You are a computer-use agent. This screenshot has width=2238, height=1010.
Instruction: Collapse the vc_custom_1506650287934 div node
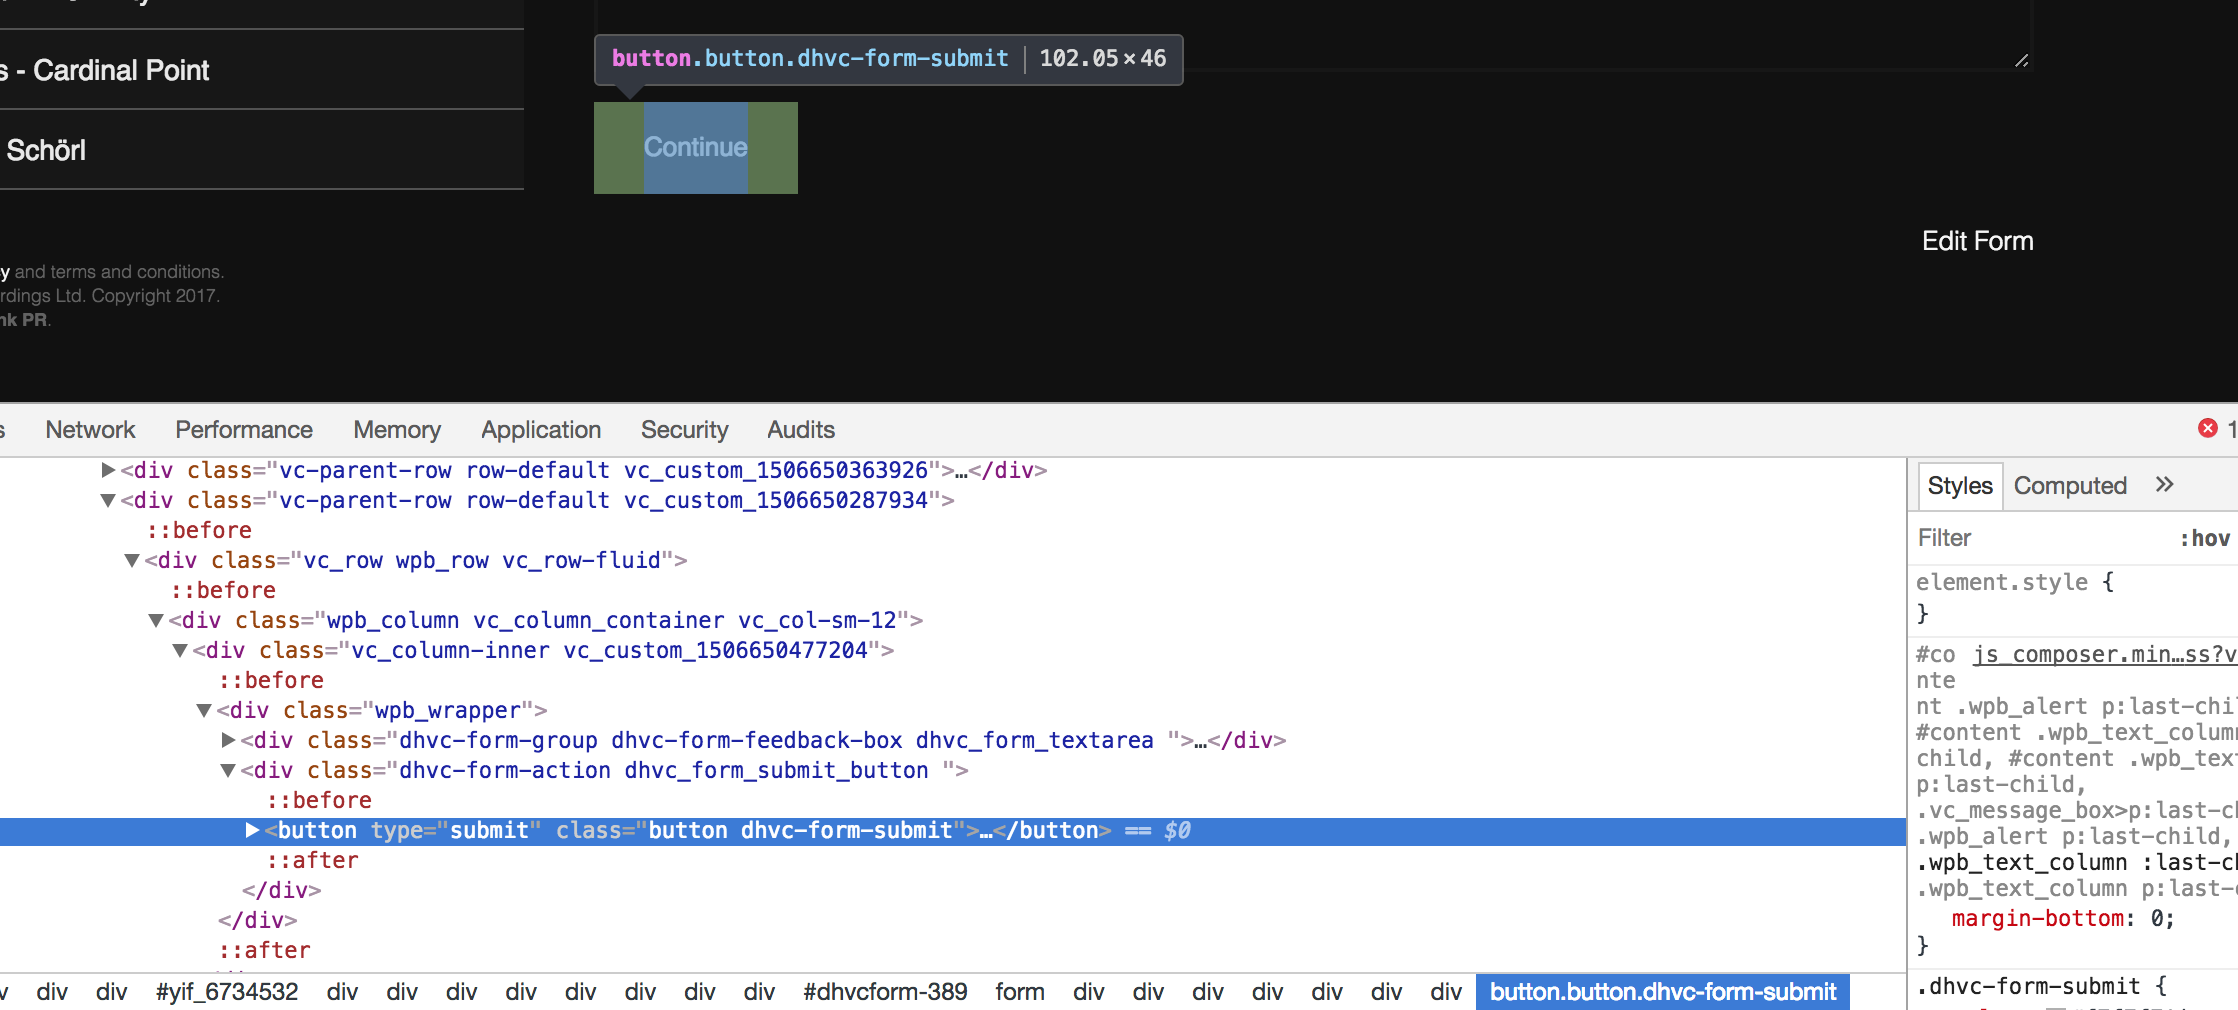[108, 500]
